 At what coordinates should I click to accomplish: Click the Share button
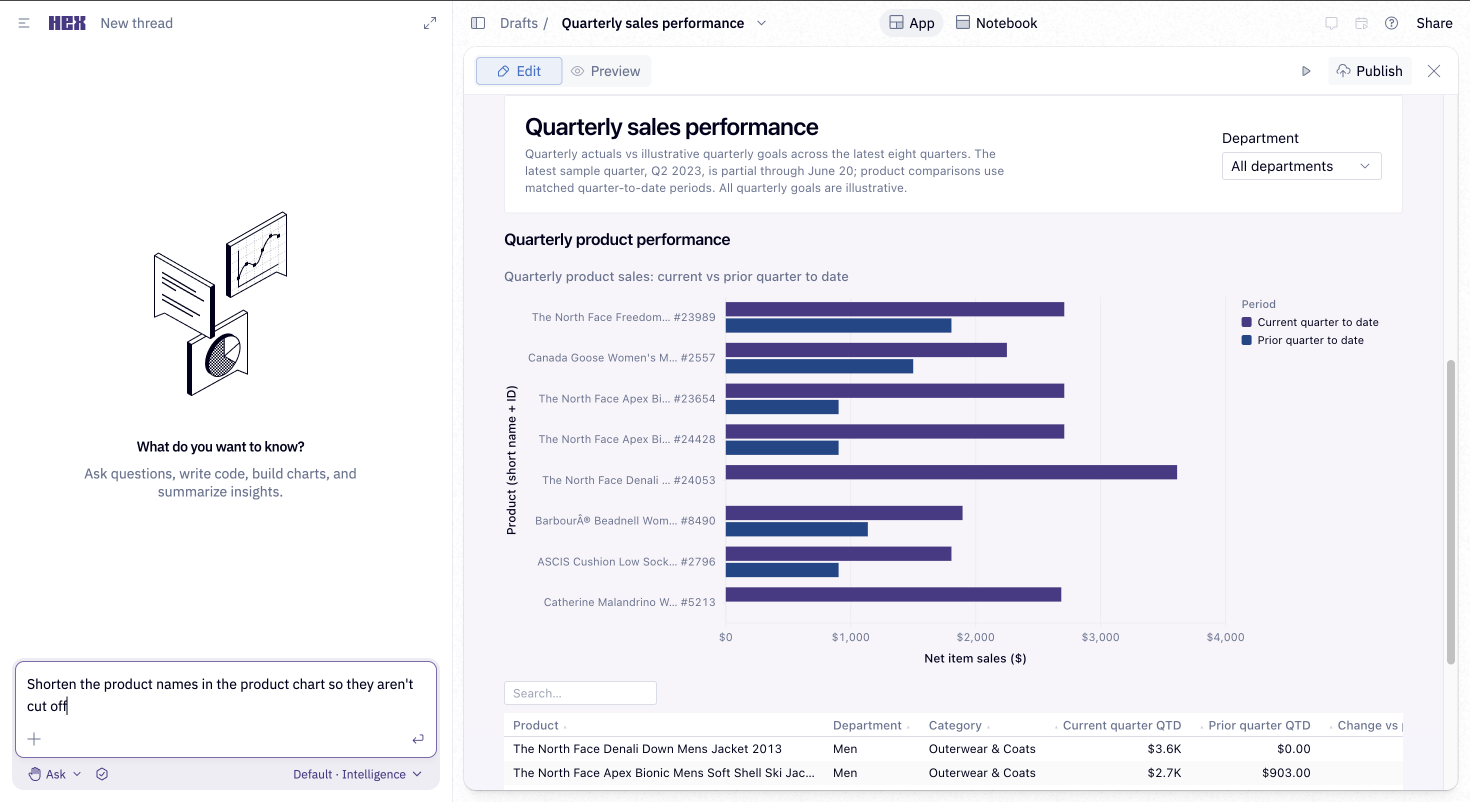click(x=1434, y=23)
